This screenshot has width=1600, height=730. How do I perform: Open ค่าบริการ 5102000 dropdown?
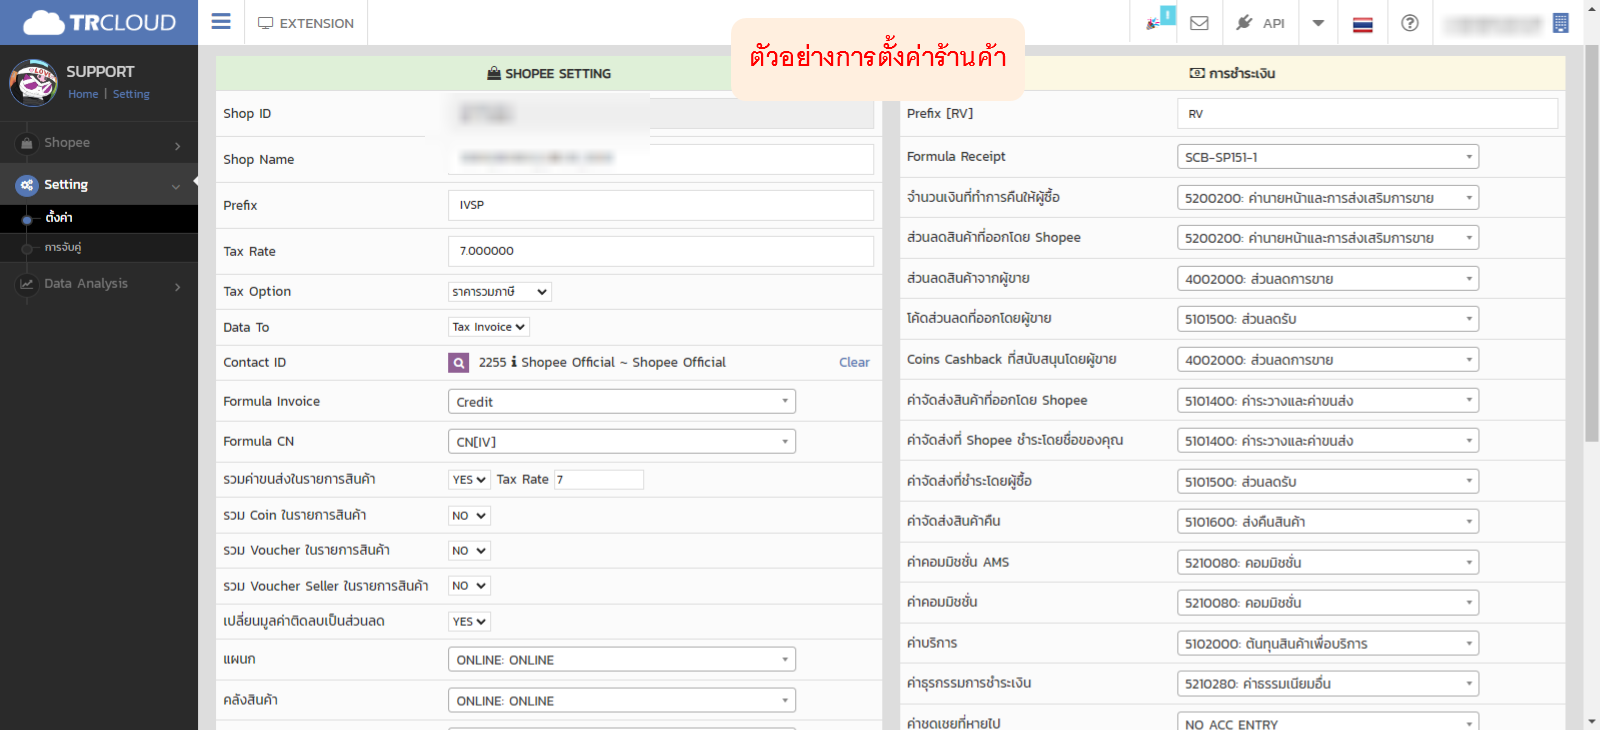point(1327,644)
